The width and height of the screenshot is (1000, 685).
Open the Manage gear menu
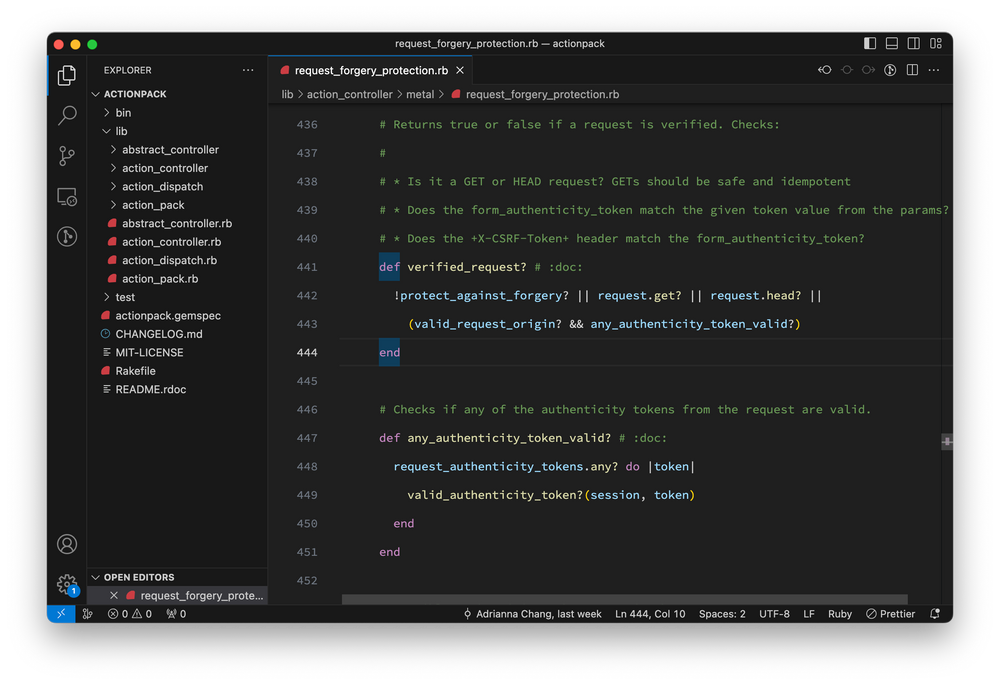(67, 584)
